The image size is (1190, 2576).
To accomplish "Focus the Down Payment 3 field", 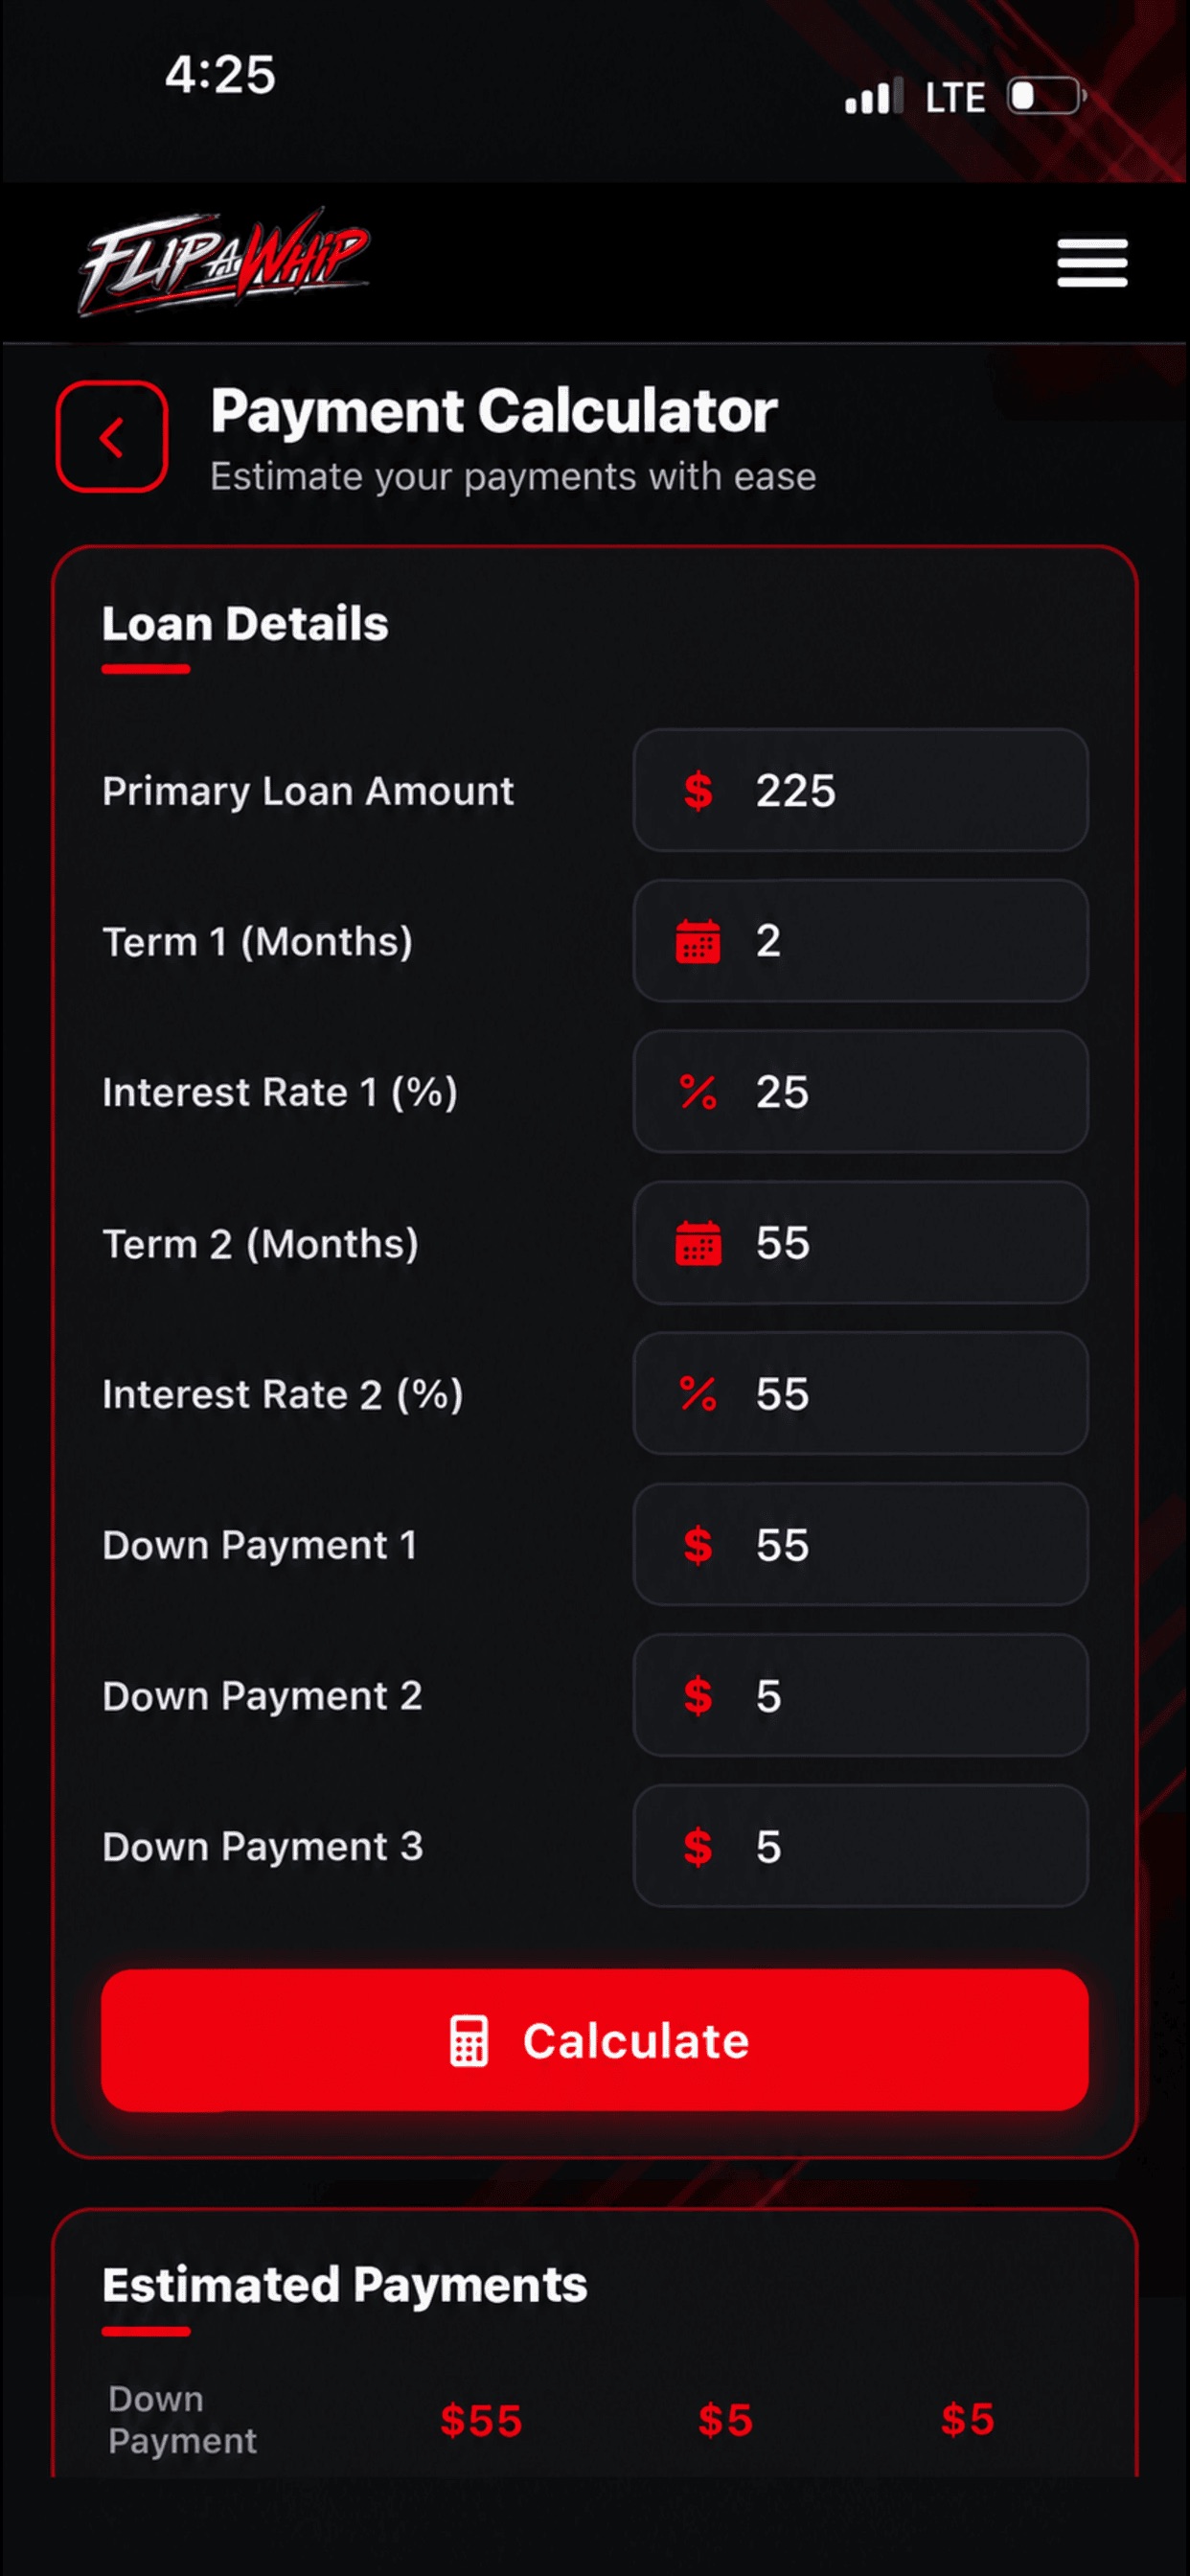I will click(x=861, y=1846).
